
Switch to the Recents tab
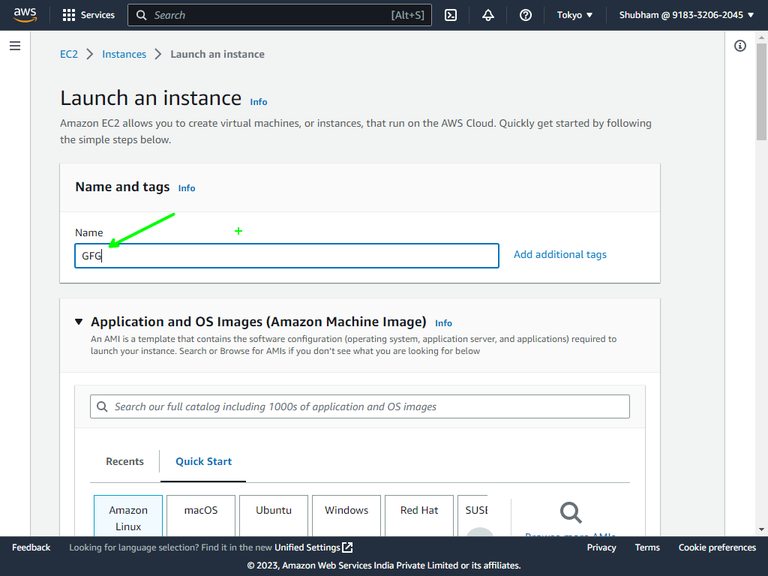pyautogui.click(x=125, y=461)
